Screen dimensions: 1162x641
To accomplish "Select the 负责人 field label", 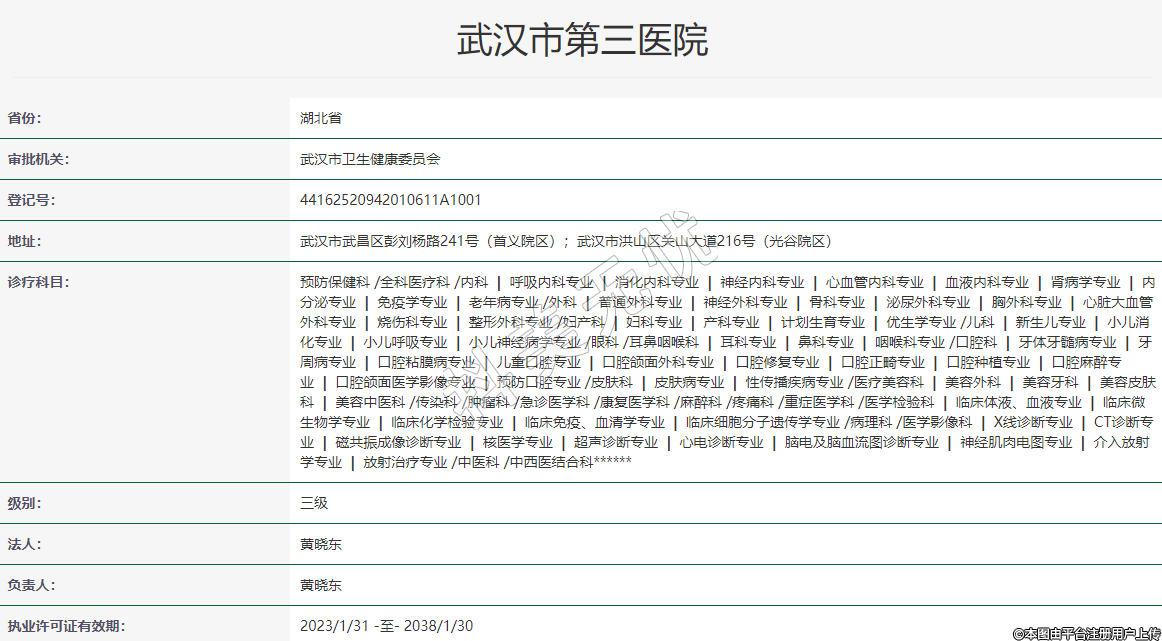I will click(x=31, y=585).
